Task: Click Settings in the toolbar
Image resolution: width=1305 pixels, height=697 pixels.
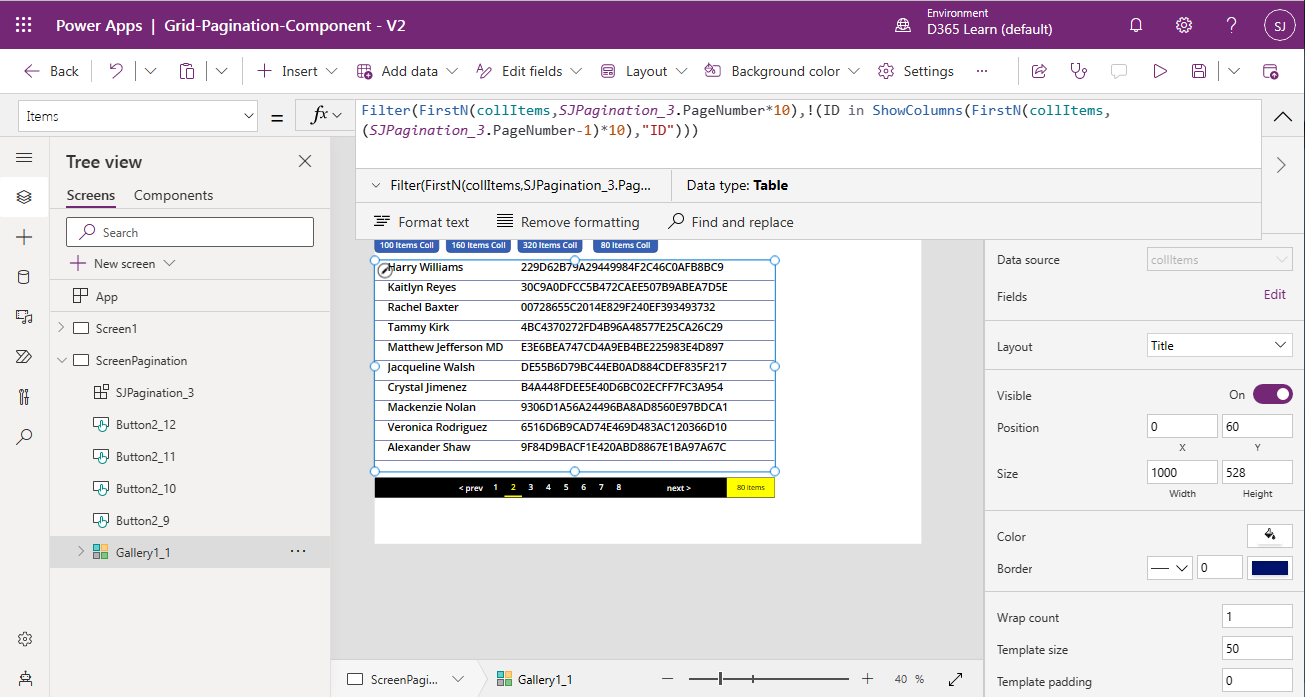Action: click(x=916, y=71)
